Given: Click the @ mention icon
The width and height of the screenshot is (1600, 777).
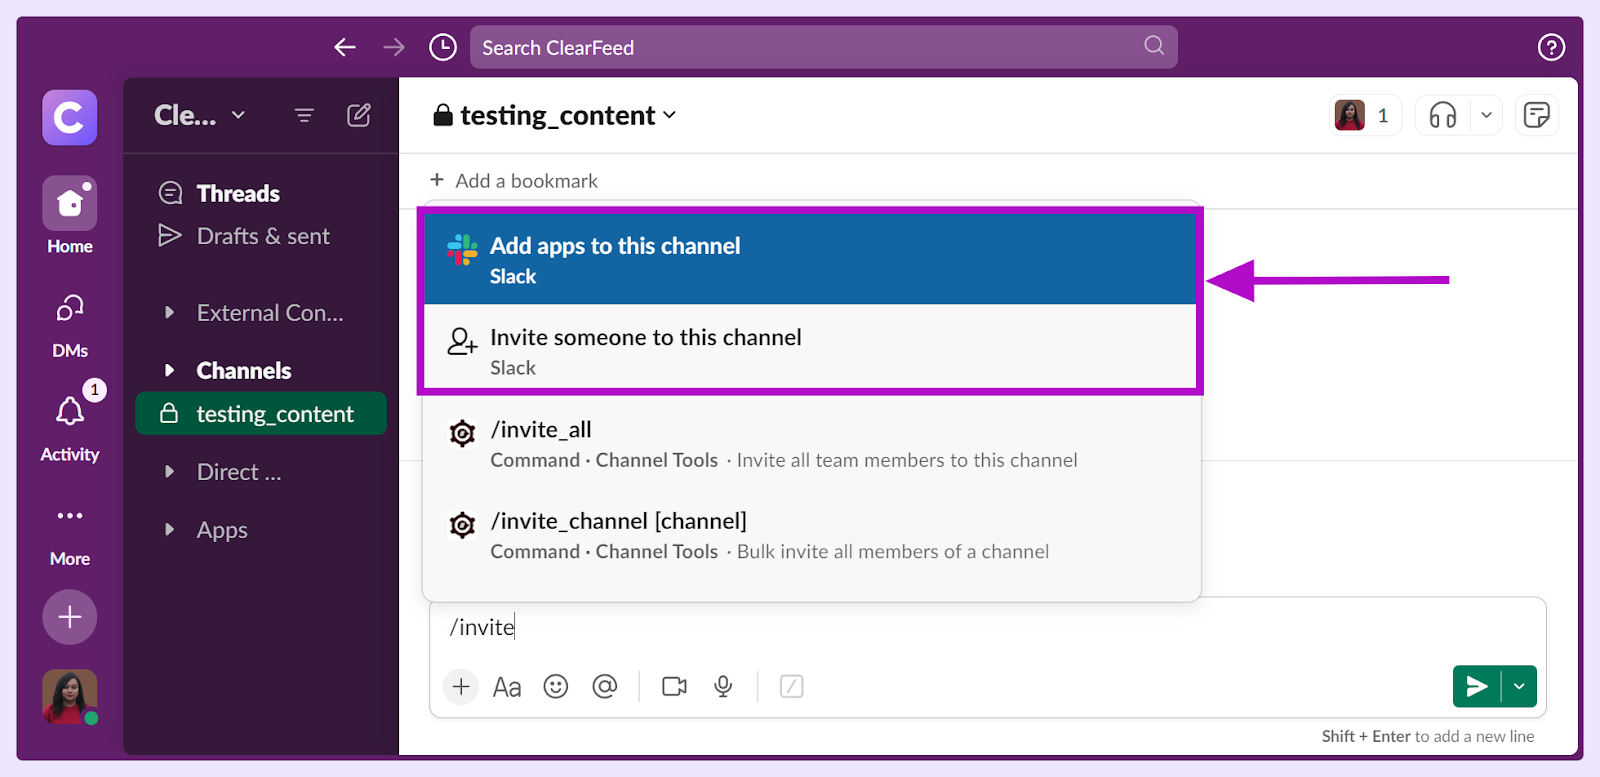Looking at the screenshot, I should [605, 686].
